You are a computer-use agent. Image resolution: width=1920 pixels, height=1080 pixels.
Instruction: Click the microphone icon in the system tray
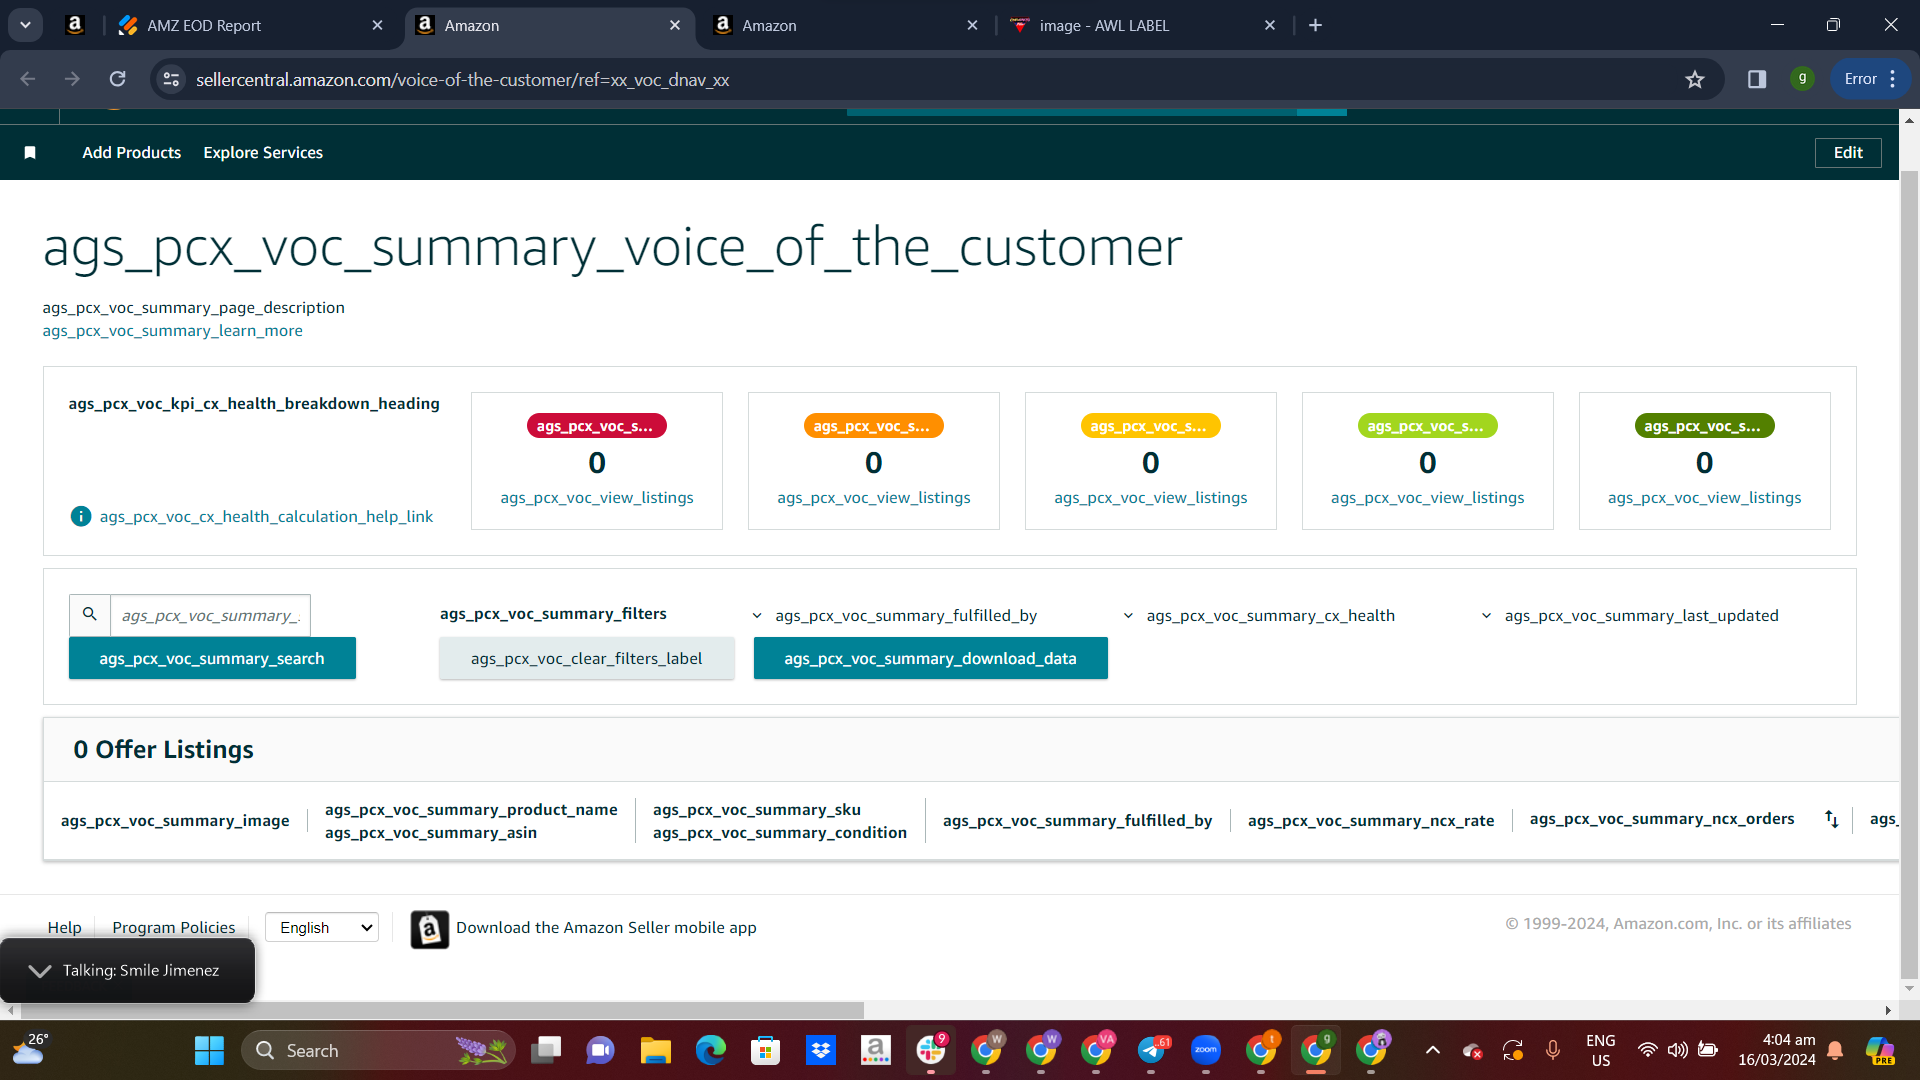(x=1553, y=1050)
